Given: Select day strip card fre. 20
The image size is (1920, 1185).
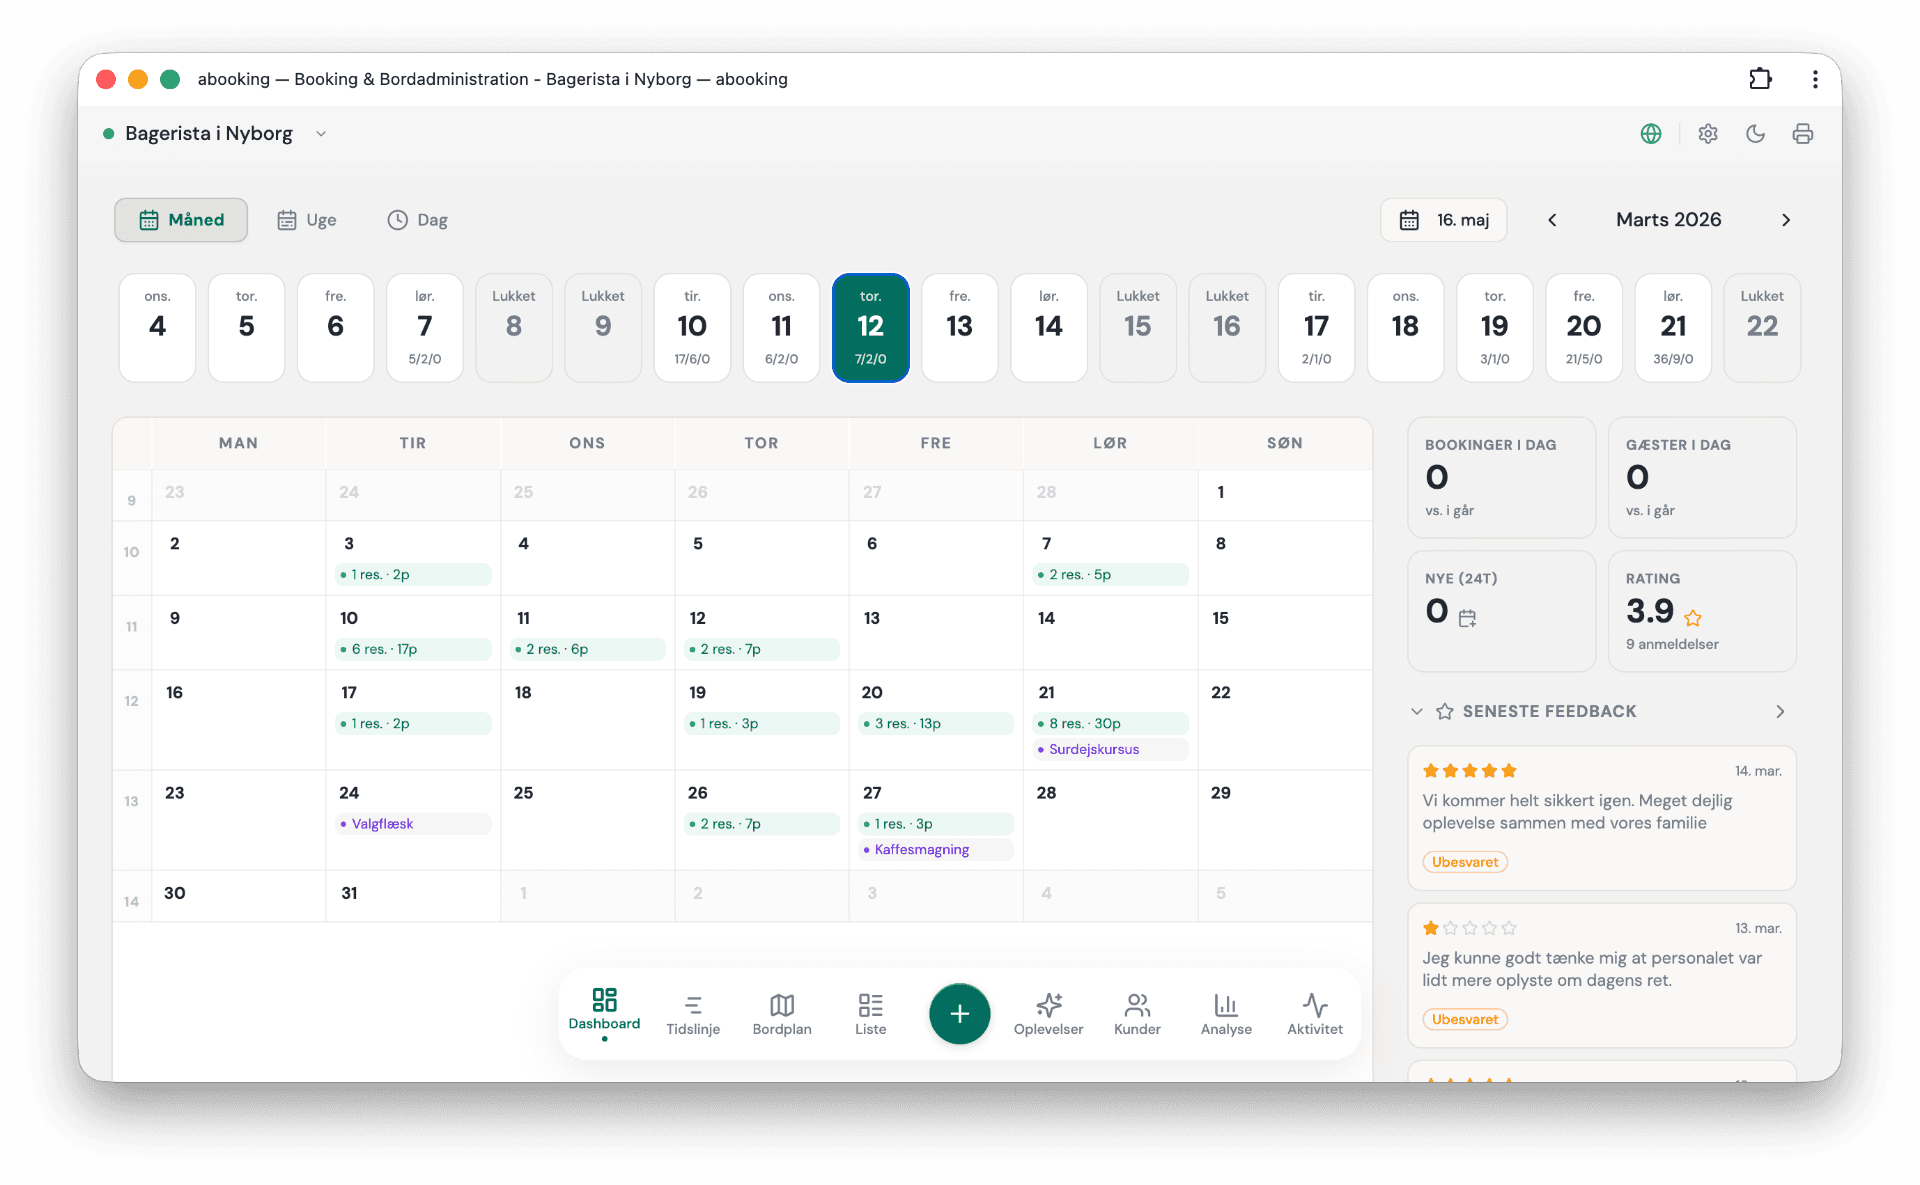Looking at the screenshot, I should click(1584, 327).
